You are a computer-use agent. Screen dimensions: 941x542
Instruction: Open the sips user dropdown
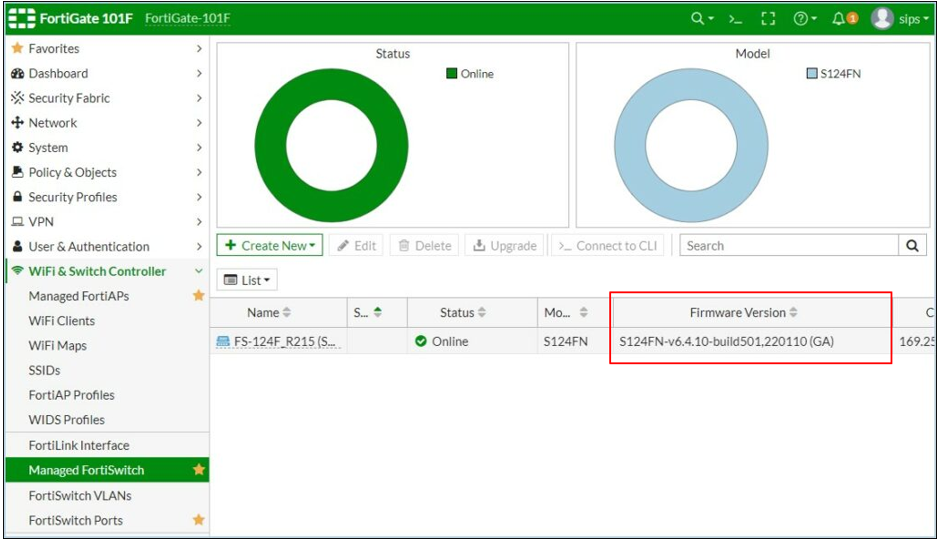tap(913, 19)
